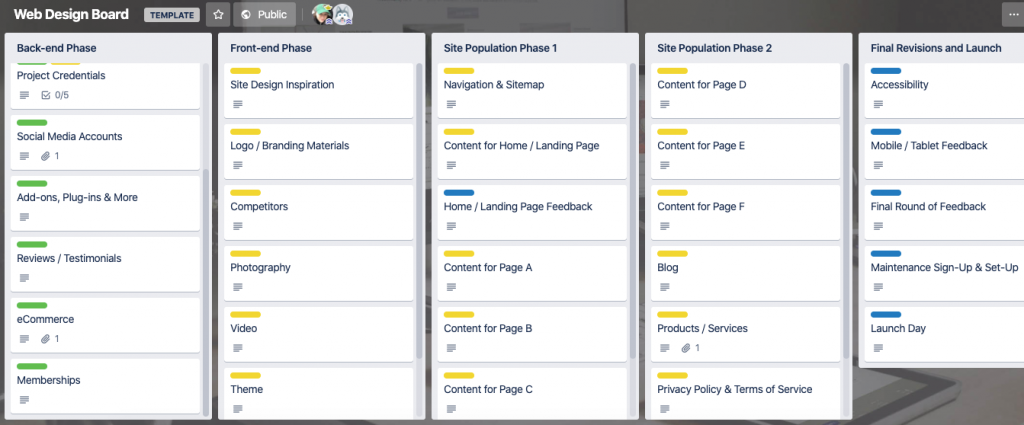This screenshot has width=1024, height=425.
Task: Open the Navigation & Sitemap card
Action: tap(532, 90)
